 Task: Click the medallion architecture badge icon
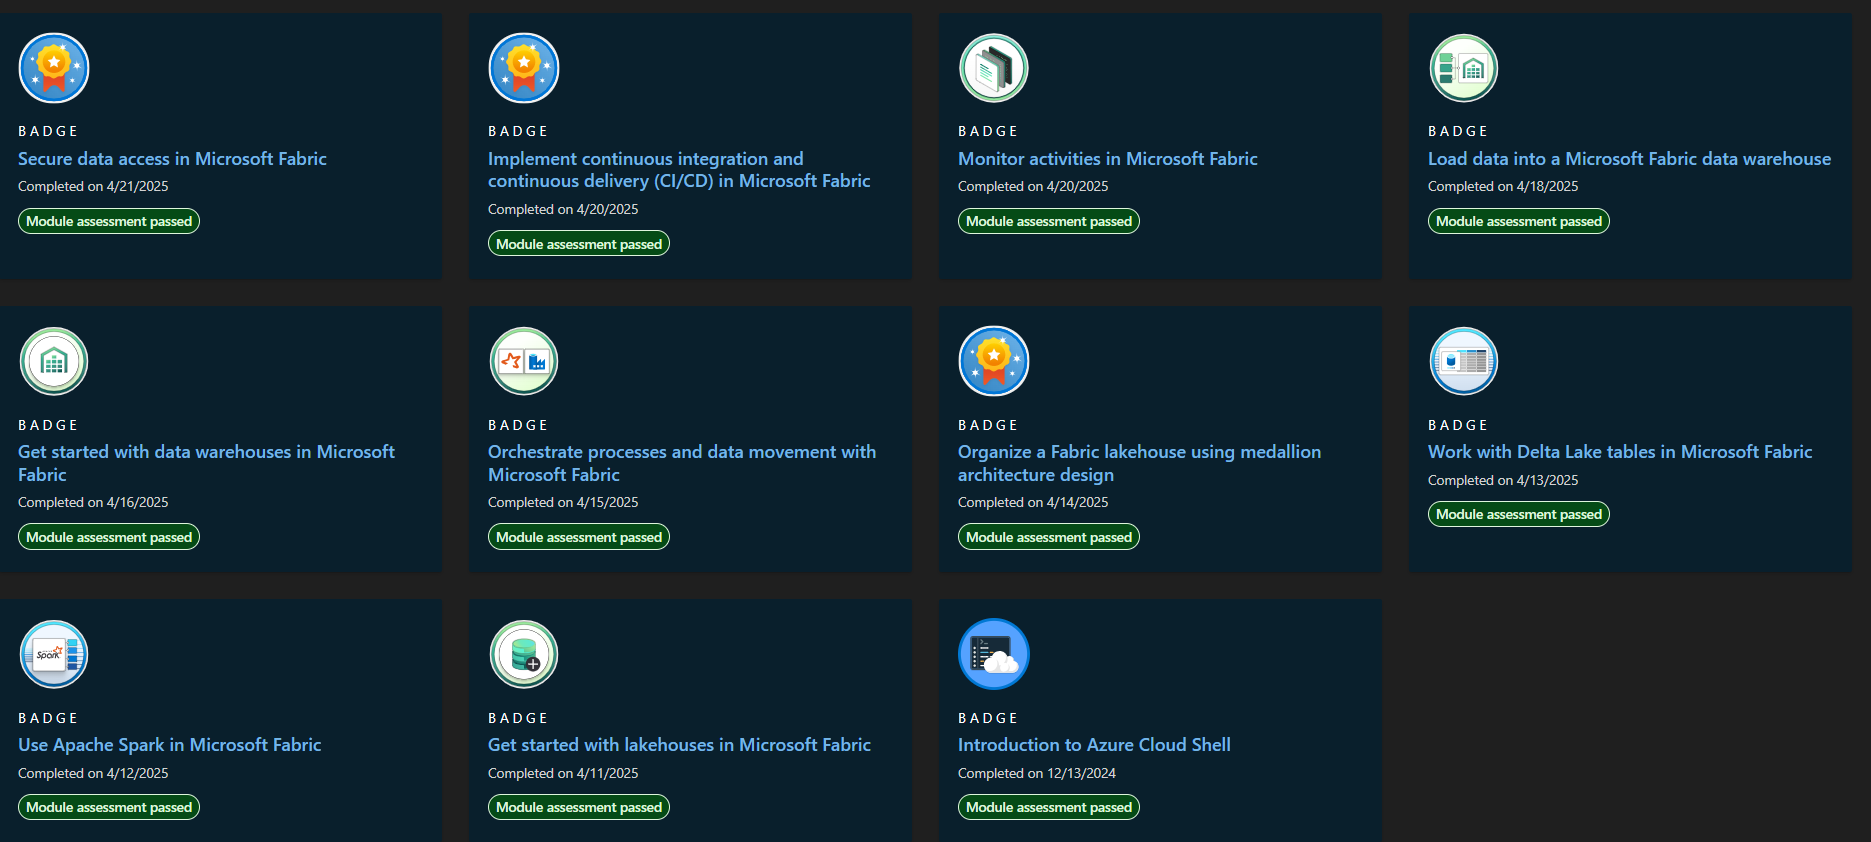click(x=994, y=361)
